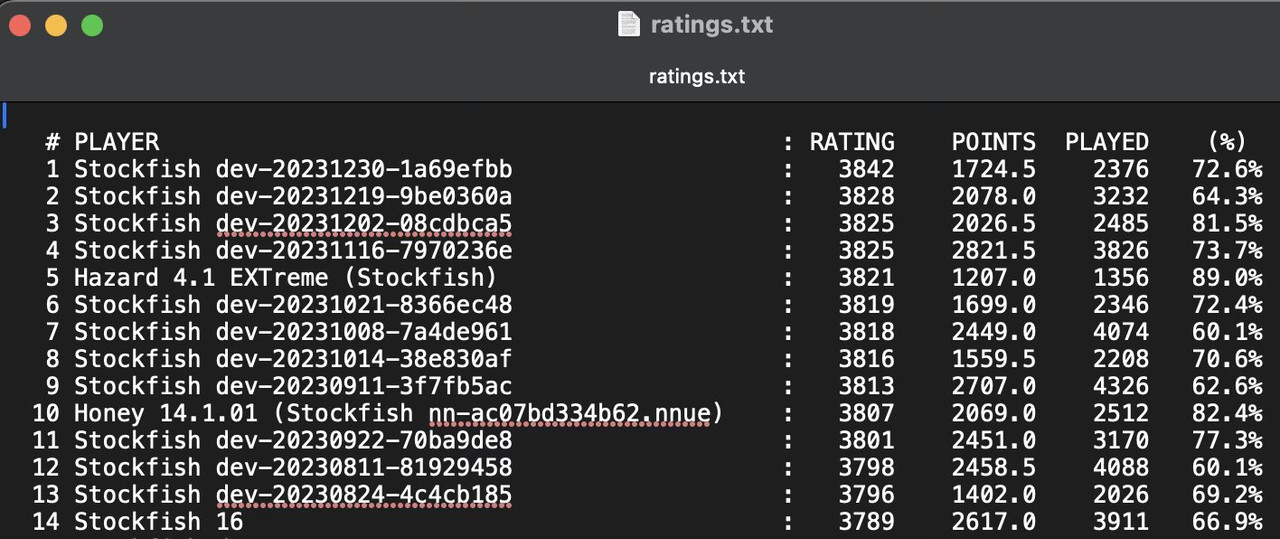Click Stockfish dev-20231021-8366ec48 entry
Screen dimensions: 1280x539
click(293, 304)
